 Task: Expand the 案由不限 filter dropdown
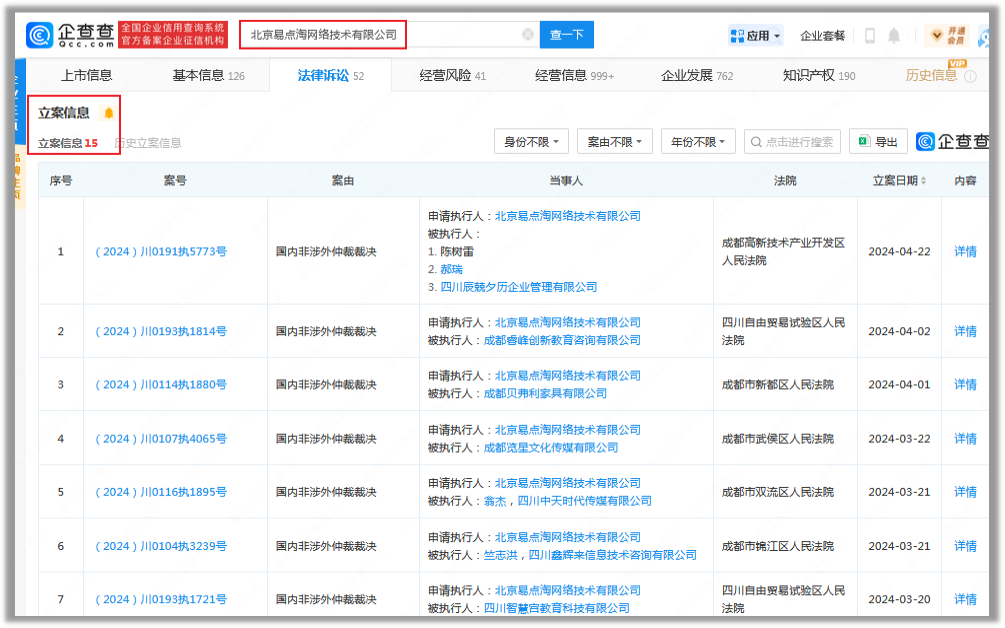pyautogui.click(x=614, y=142)
